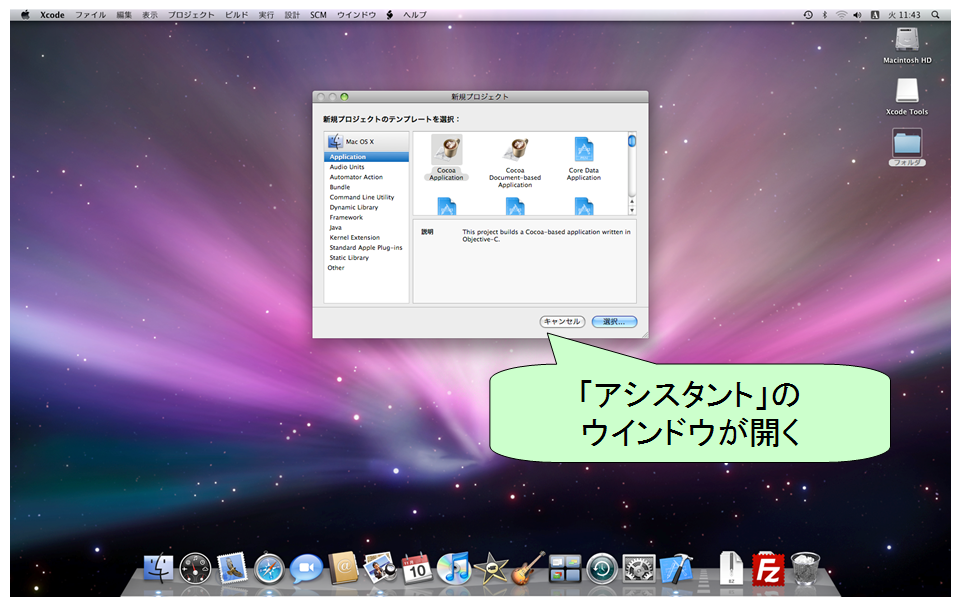Open the Apple menu

click(x=25, y=15)
